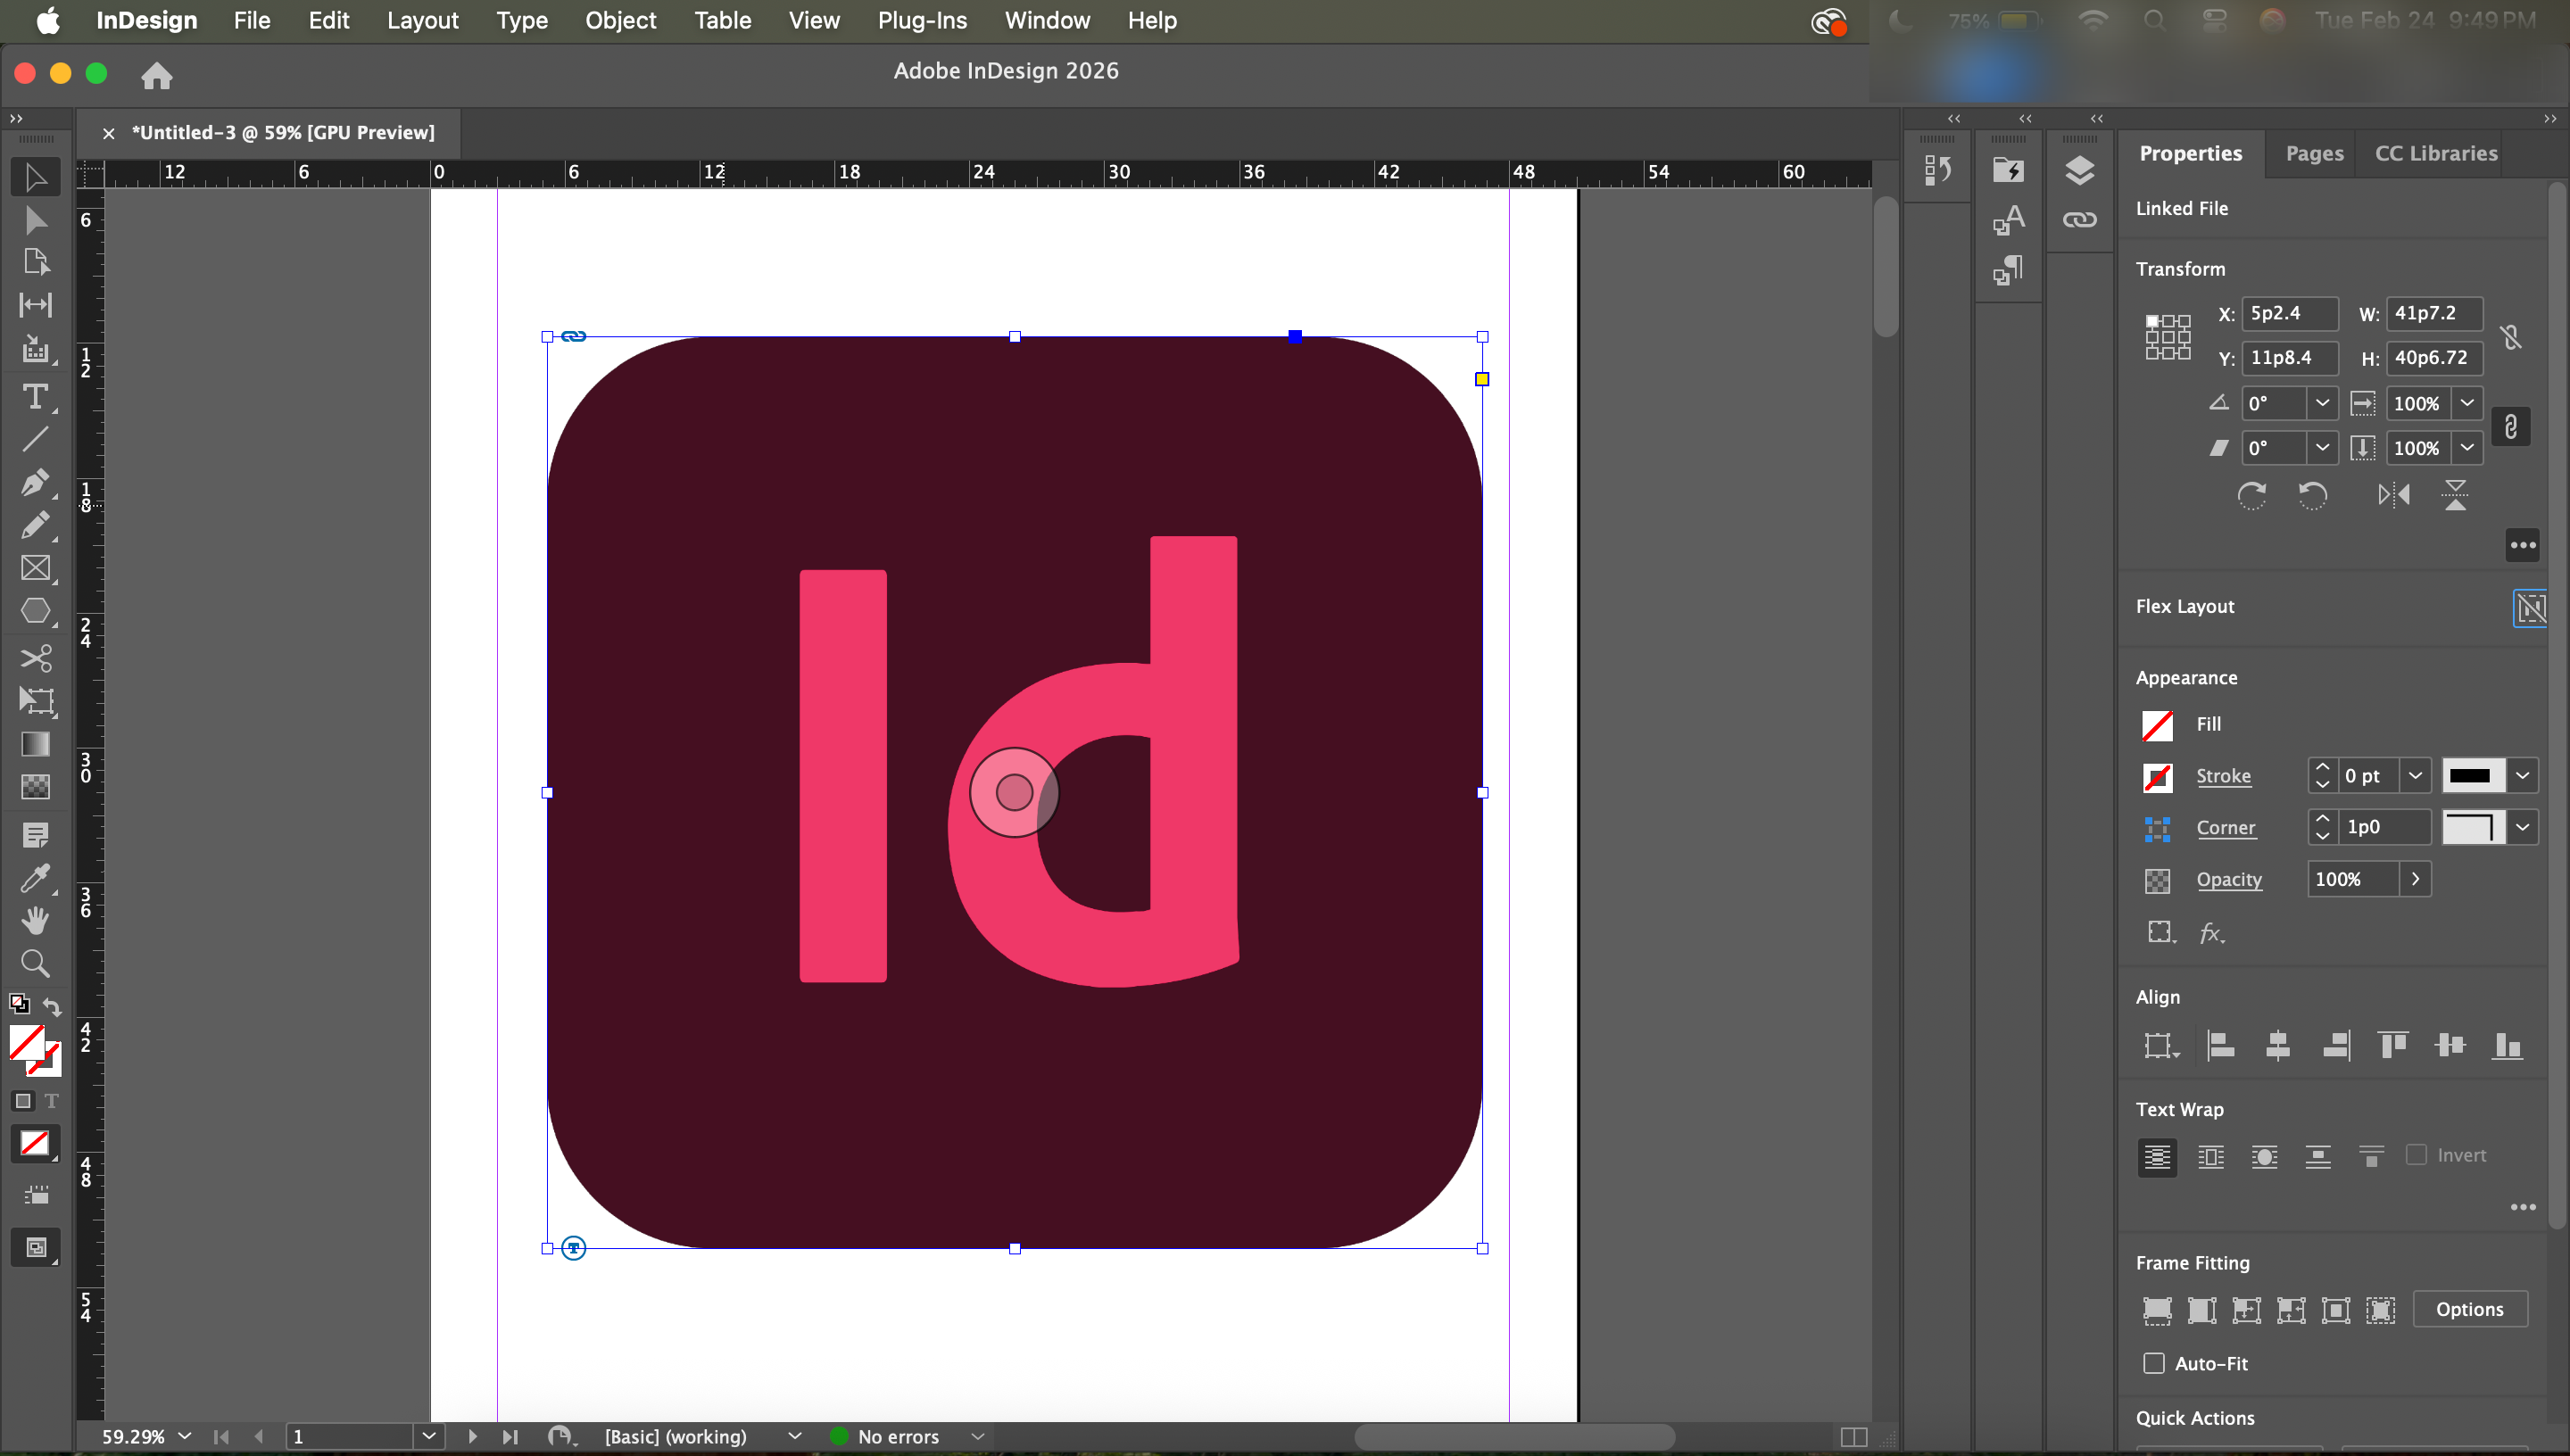Click the Fill color swatch
2570x1456 pixels.
[x=2157, y=725]
